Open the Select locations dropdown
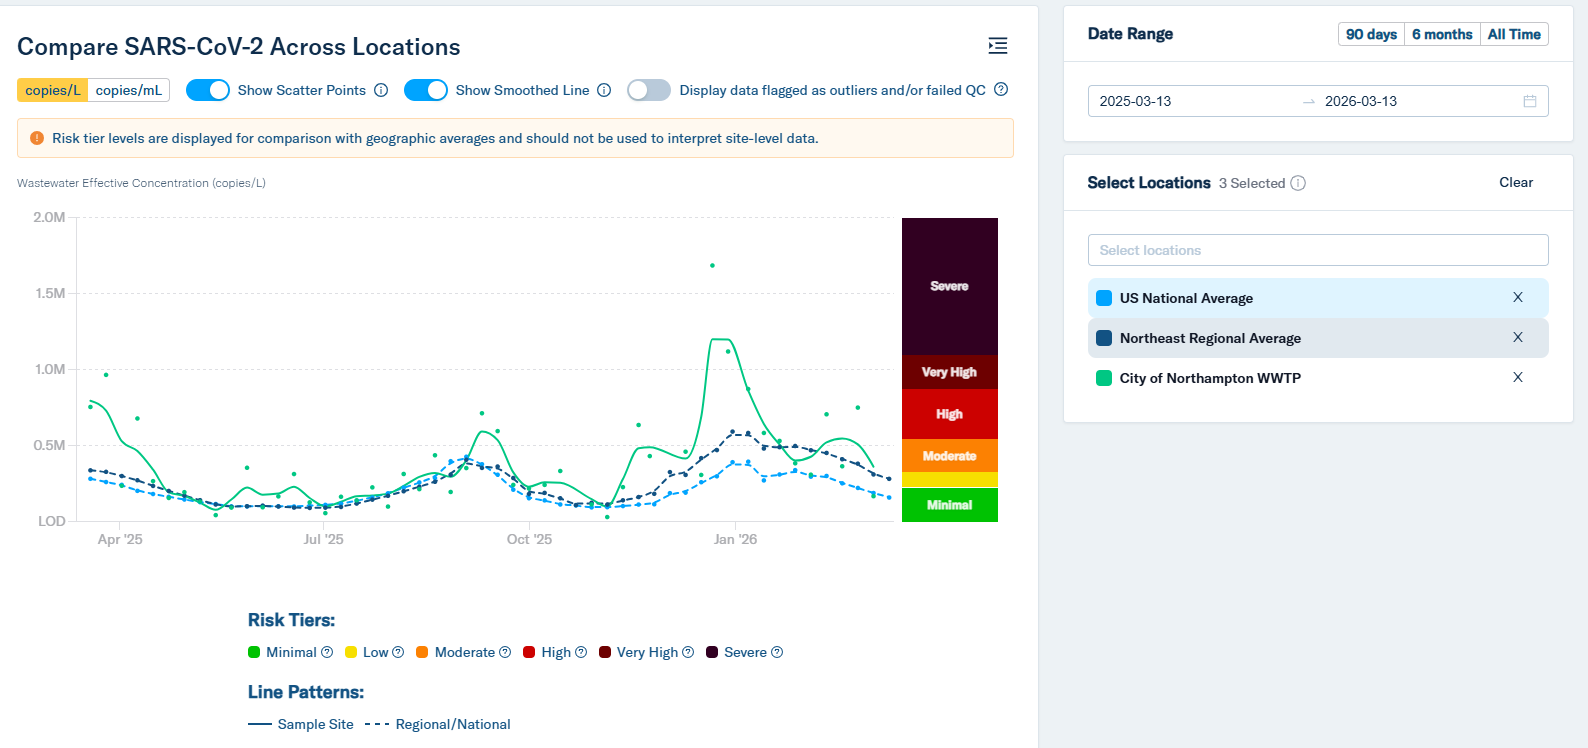Image resolution: width=1588 pixels, height=748 pixels. 1317,250
